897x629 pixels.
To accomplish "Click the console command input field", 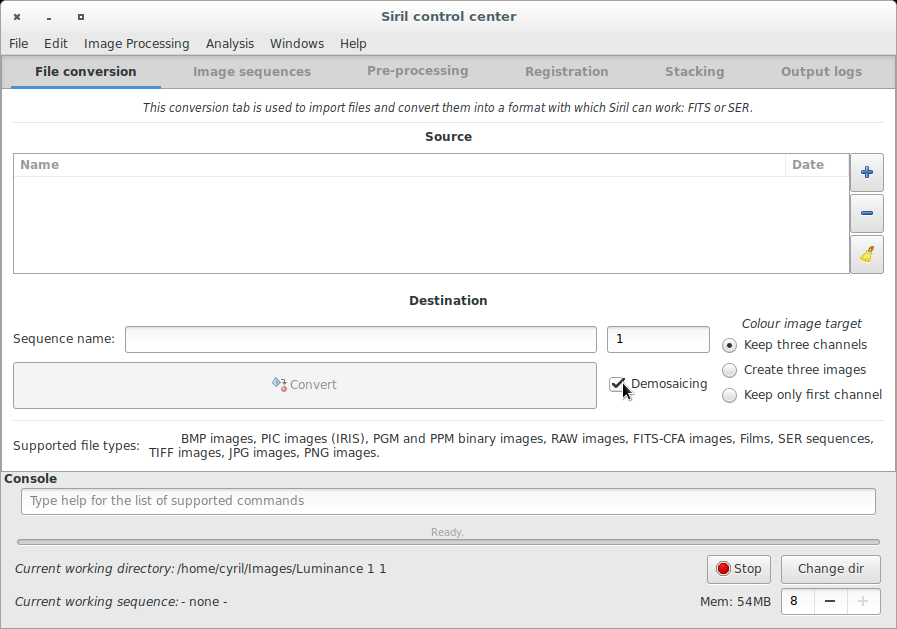I will coord(448,501).
